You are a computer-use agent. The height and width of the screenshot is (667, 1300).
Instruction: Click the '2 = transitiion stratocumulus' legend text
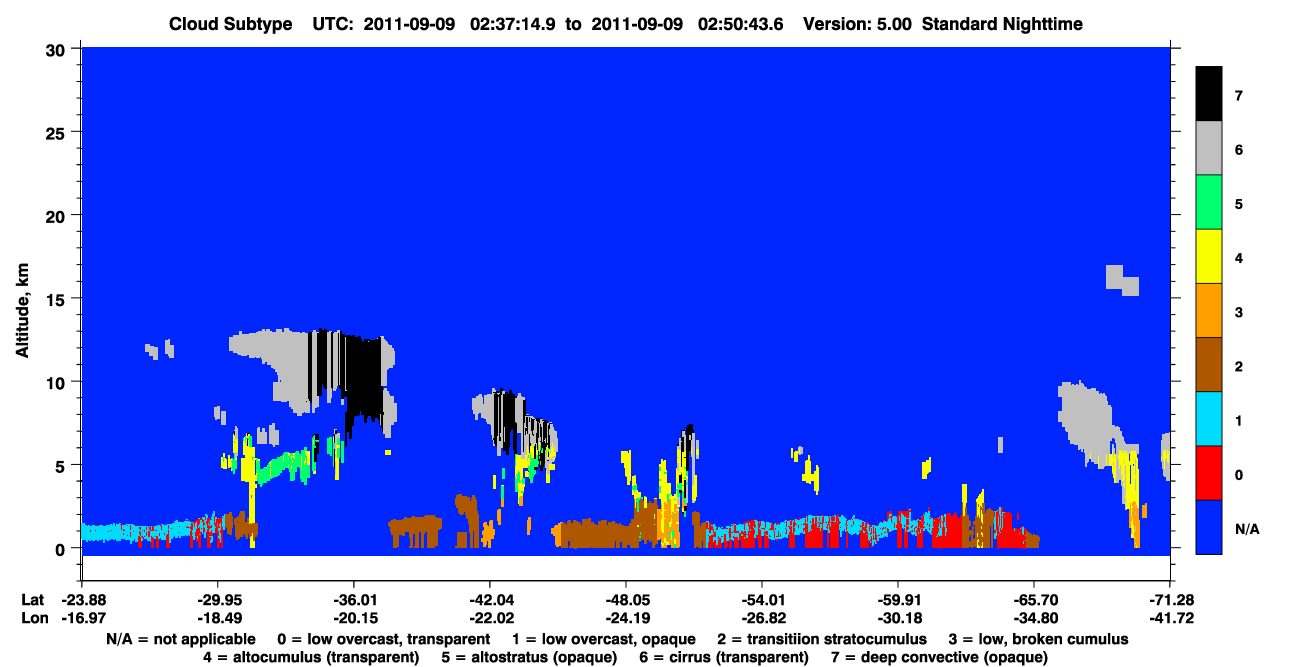click(822, 639)
